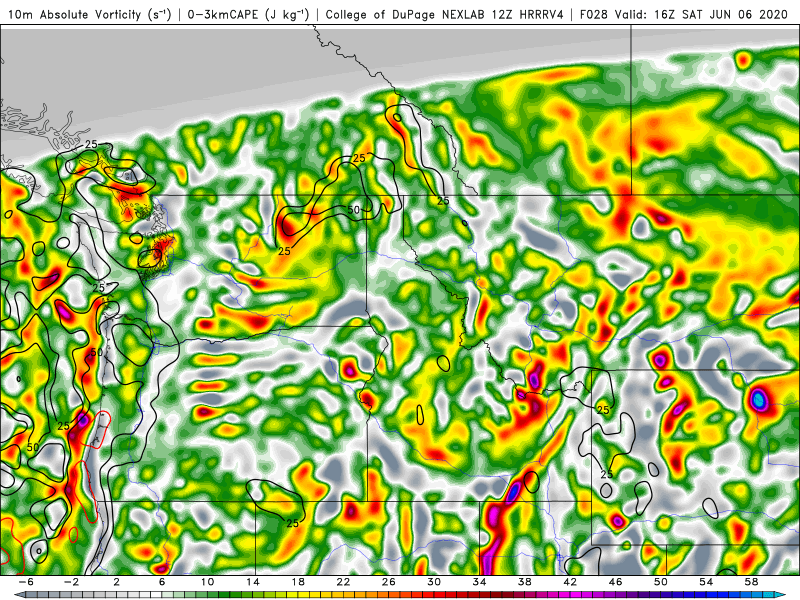Click the 30 tick label on color scale
The height and width of the screenshot is (600, 800).
[434, 582]
